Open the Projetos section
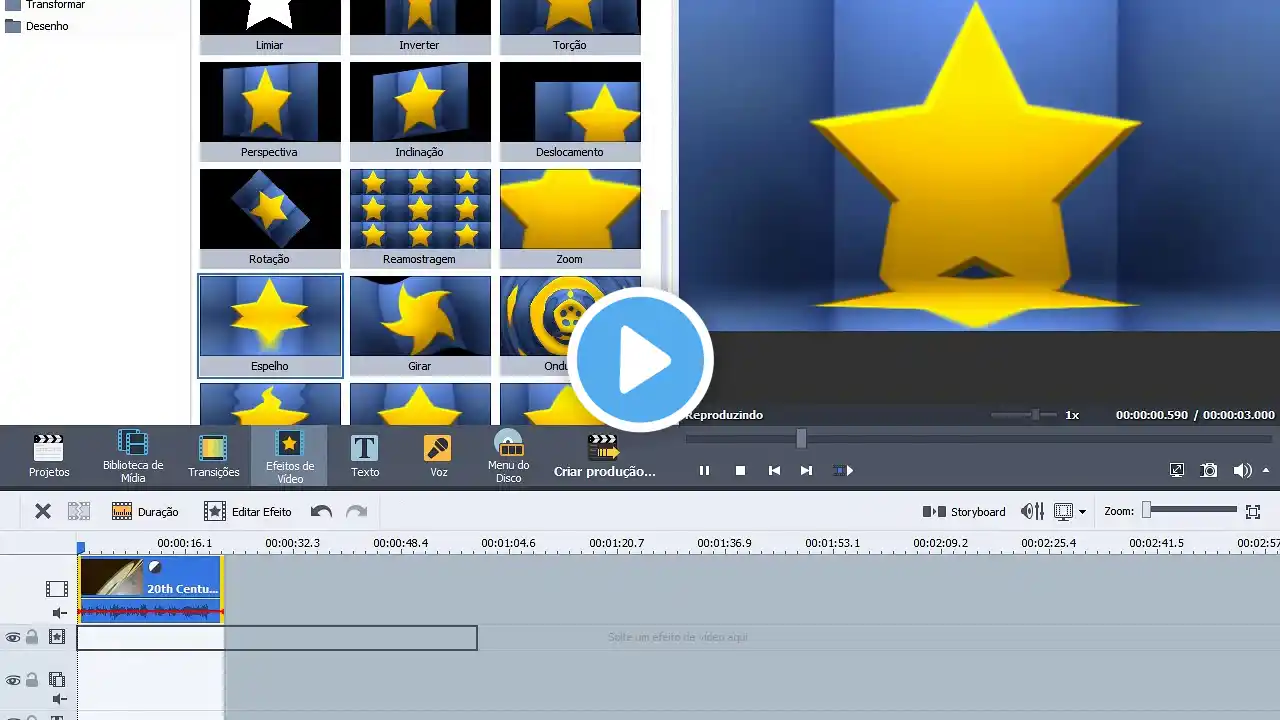Screen dimensions: 1280x720 49,456
